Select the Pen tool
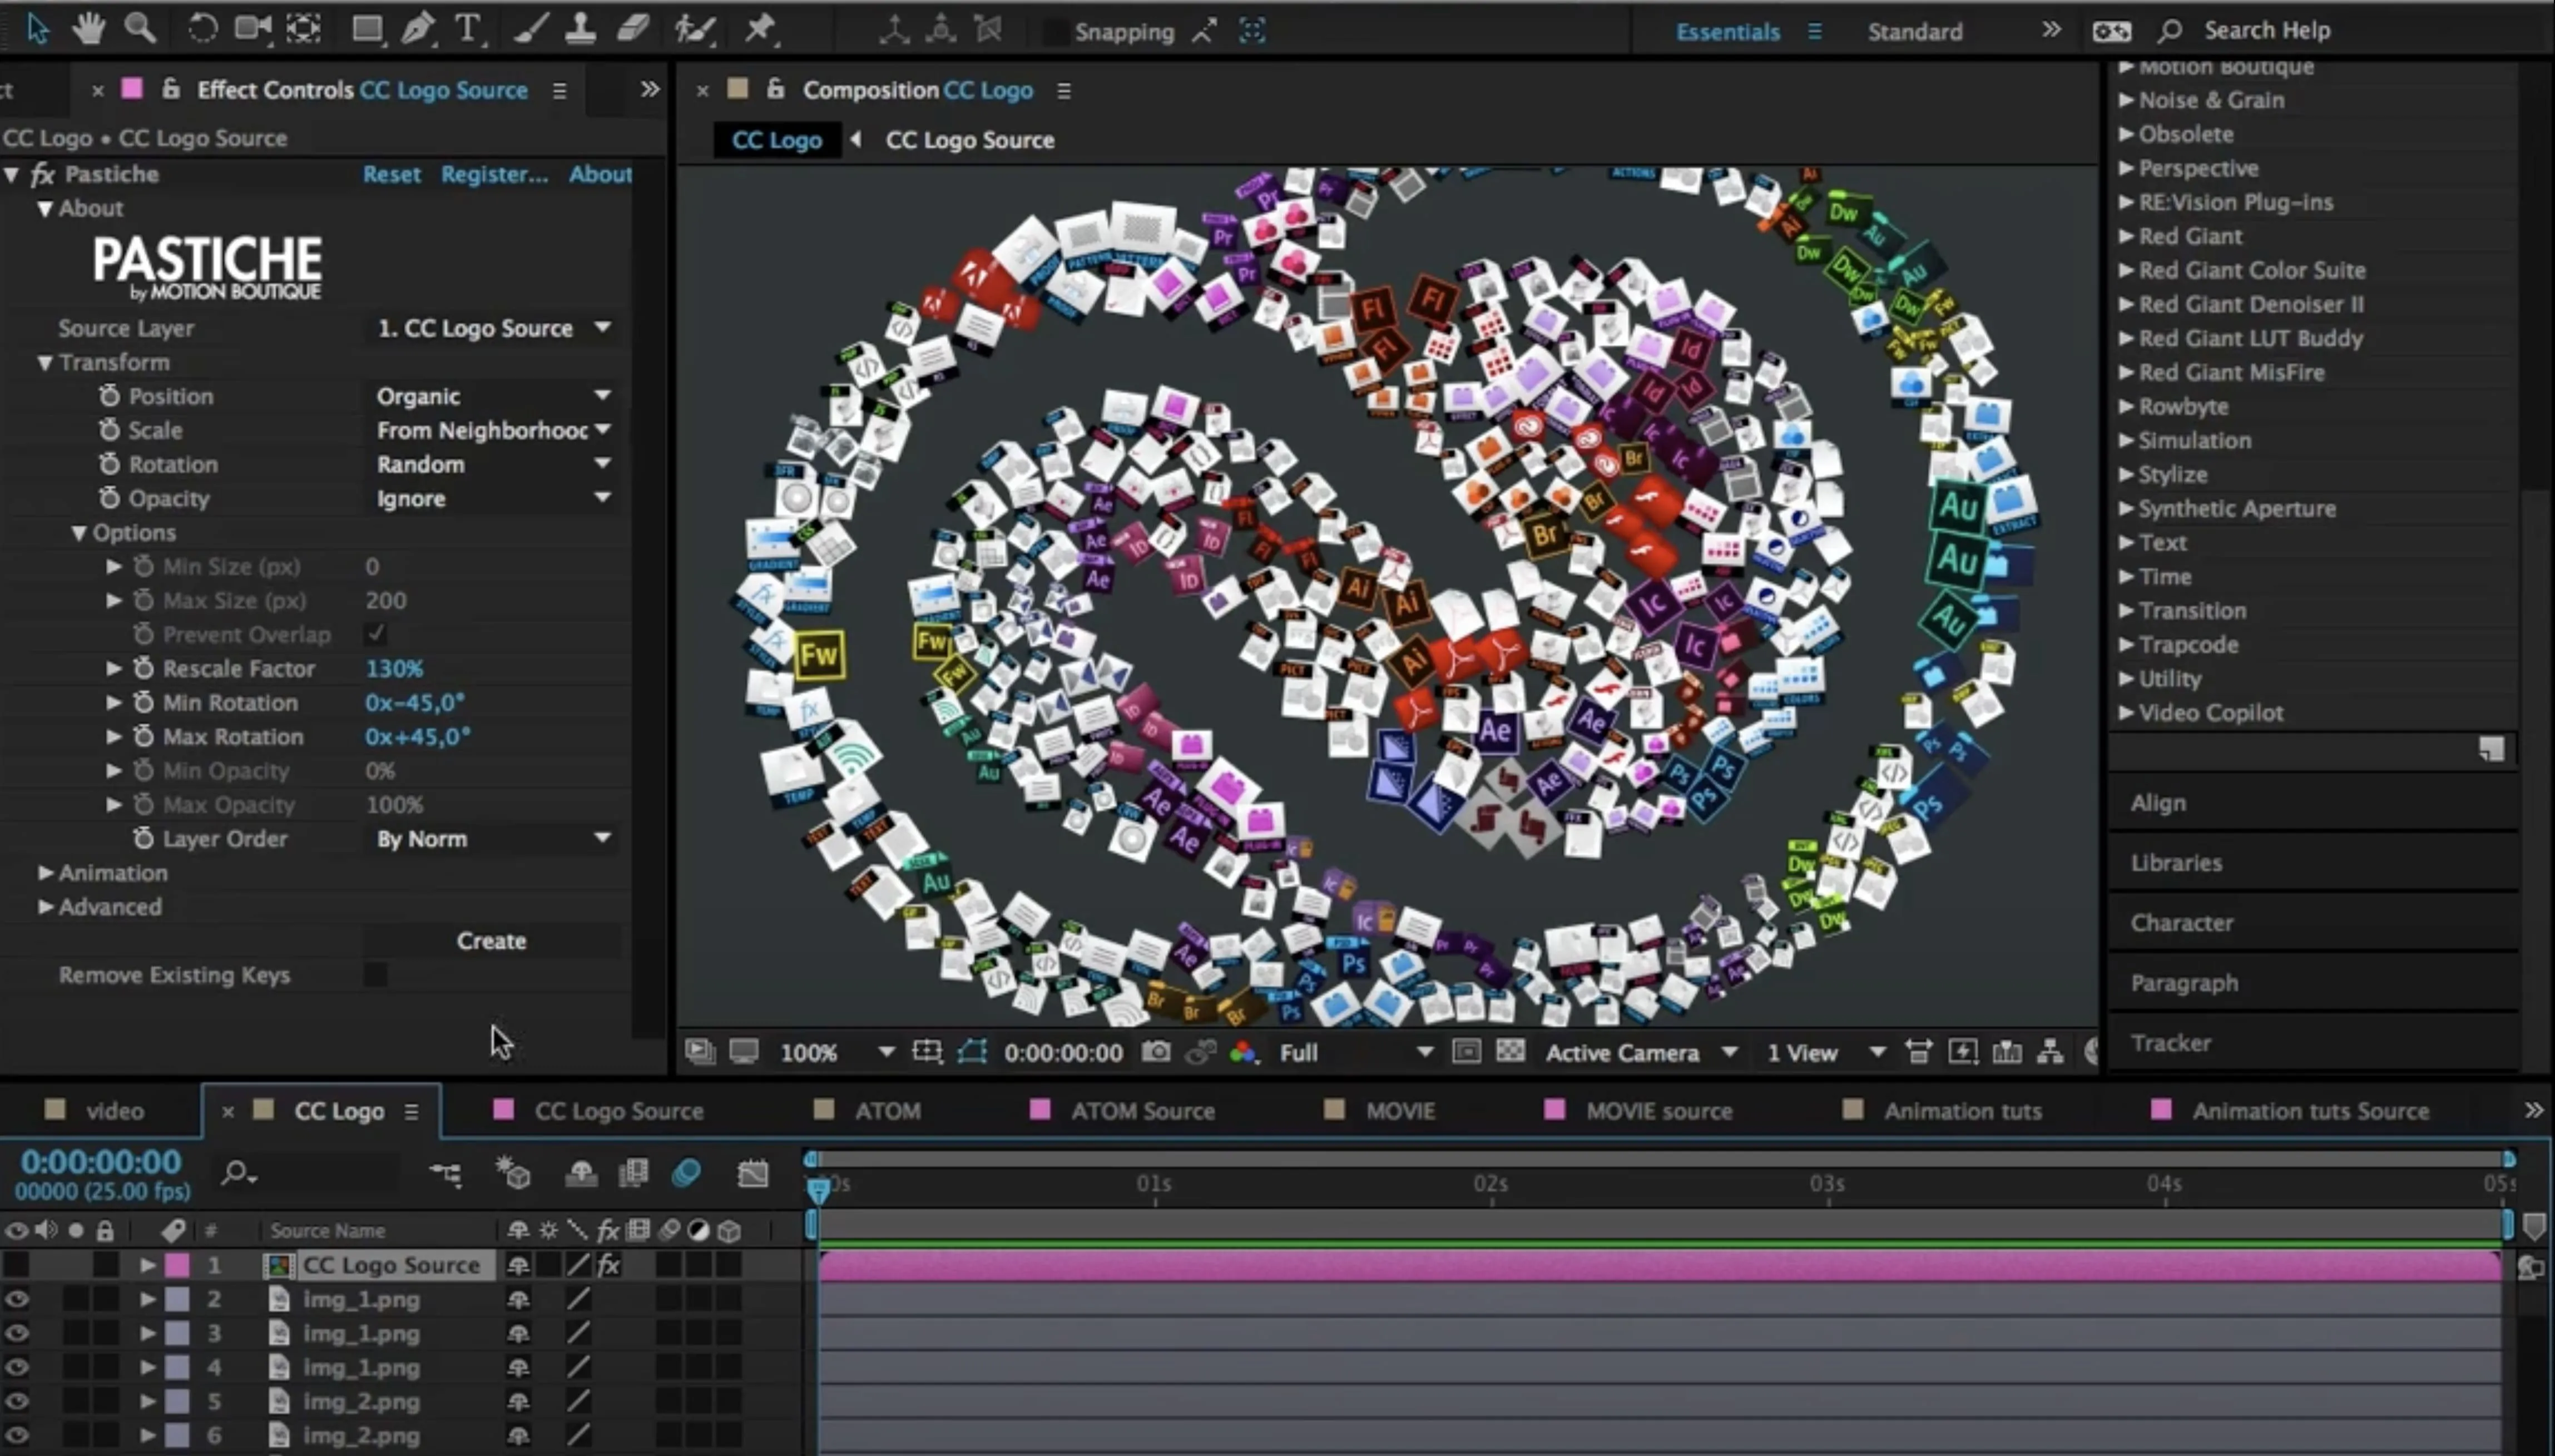The height and width of the screenshot is (1456, 2555). tap(417, 29)
